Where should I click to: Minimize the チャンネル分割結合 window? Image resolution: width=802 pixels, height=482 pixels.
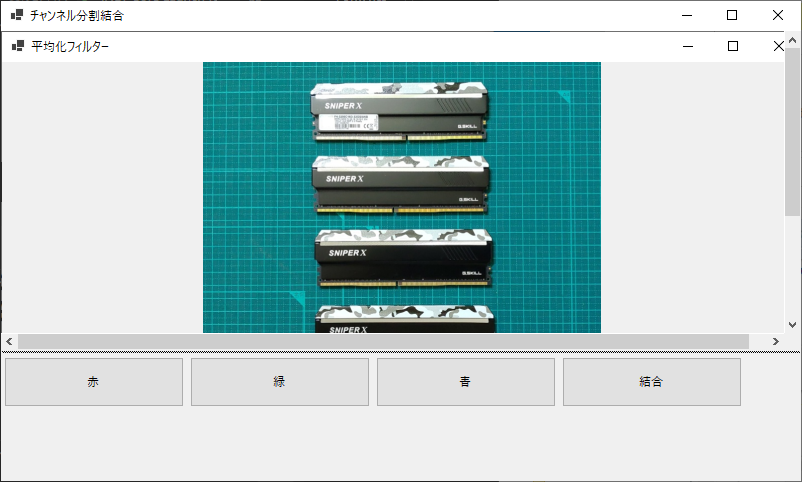point(687,15)
